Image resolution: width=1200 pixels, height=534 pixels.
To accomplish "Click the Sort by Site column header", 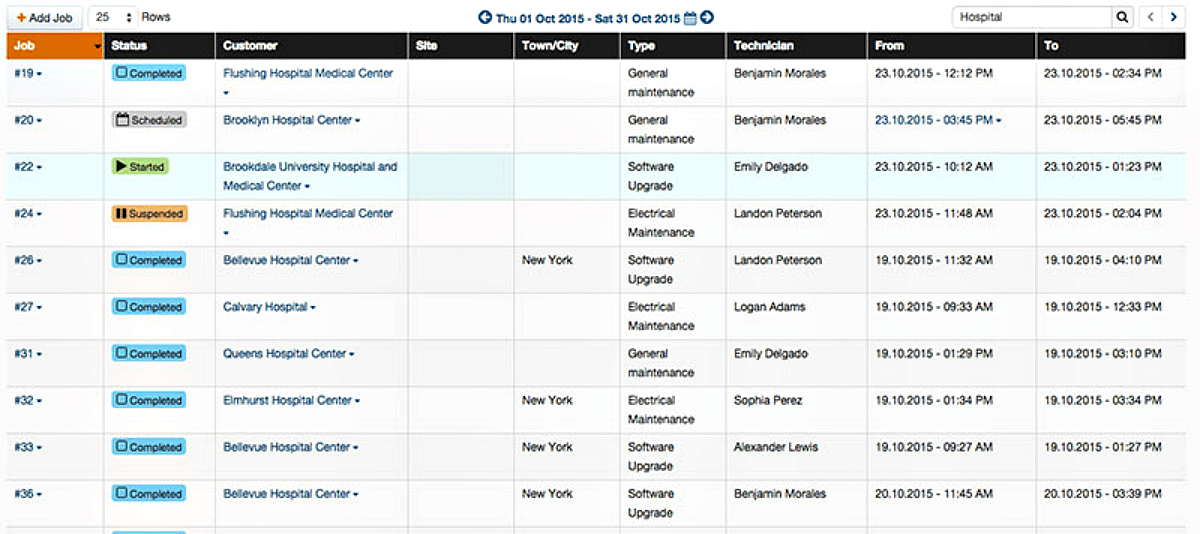I will coord(461,46).
